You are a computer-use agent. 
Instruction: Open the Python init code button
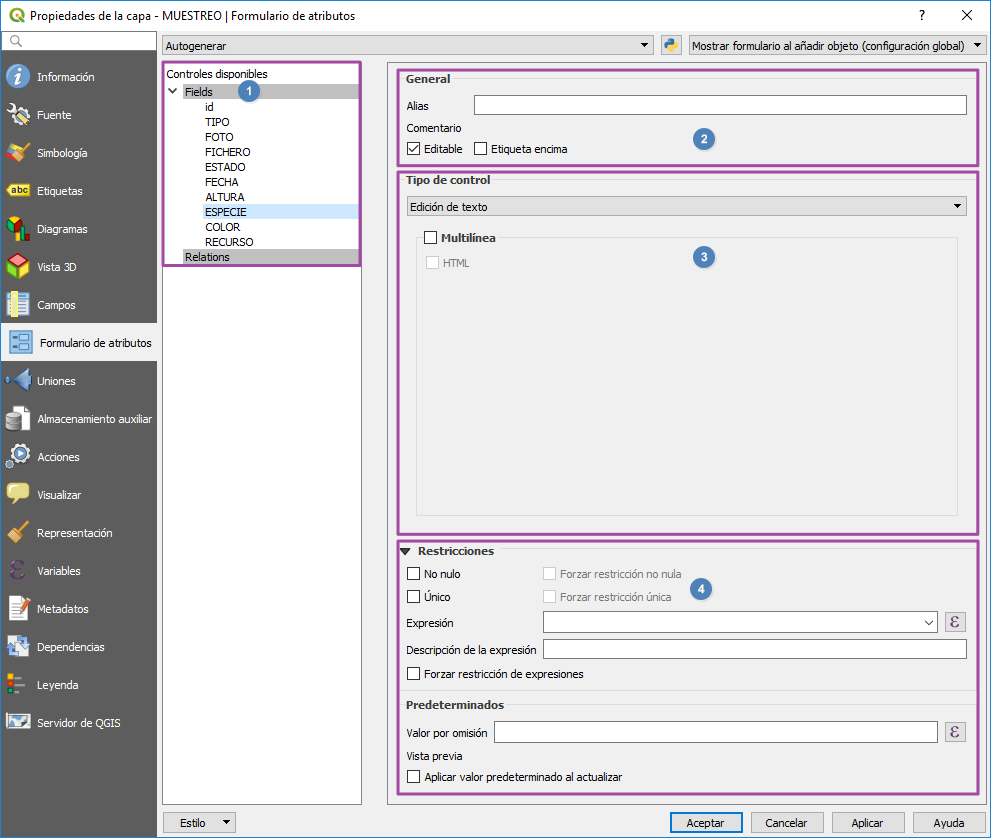[x=671, y=46]
